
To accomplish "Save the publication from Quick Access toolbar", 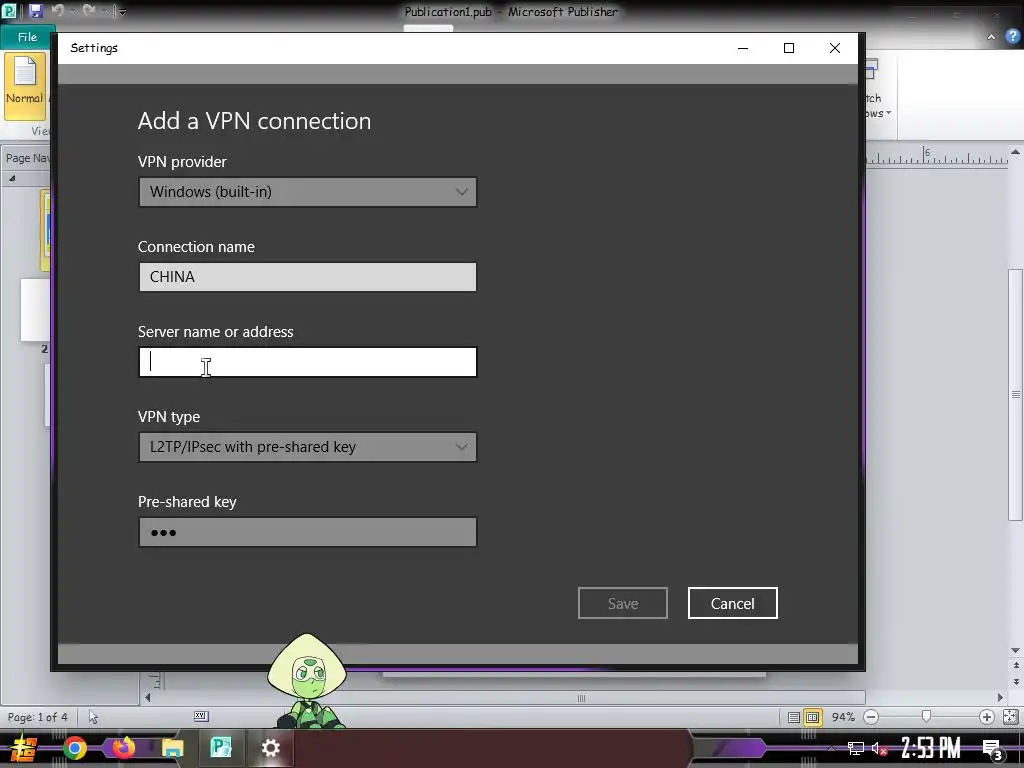I will (x=35, y=10).
